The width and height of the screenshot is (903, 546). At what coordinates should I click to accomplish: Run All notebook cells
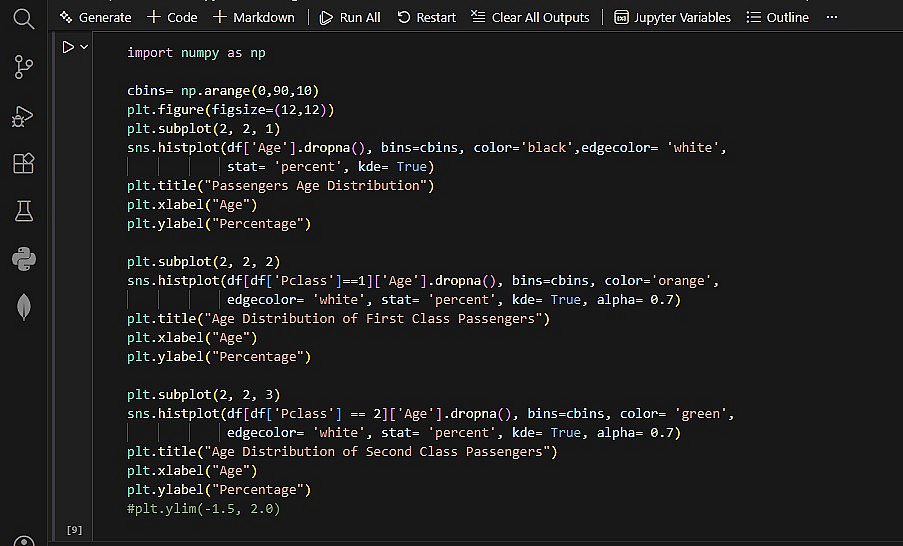[x=350, y=17]
